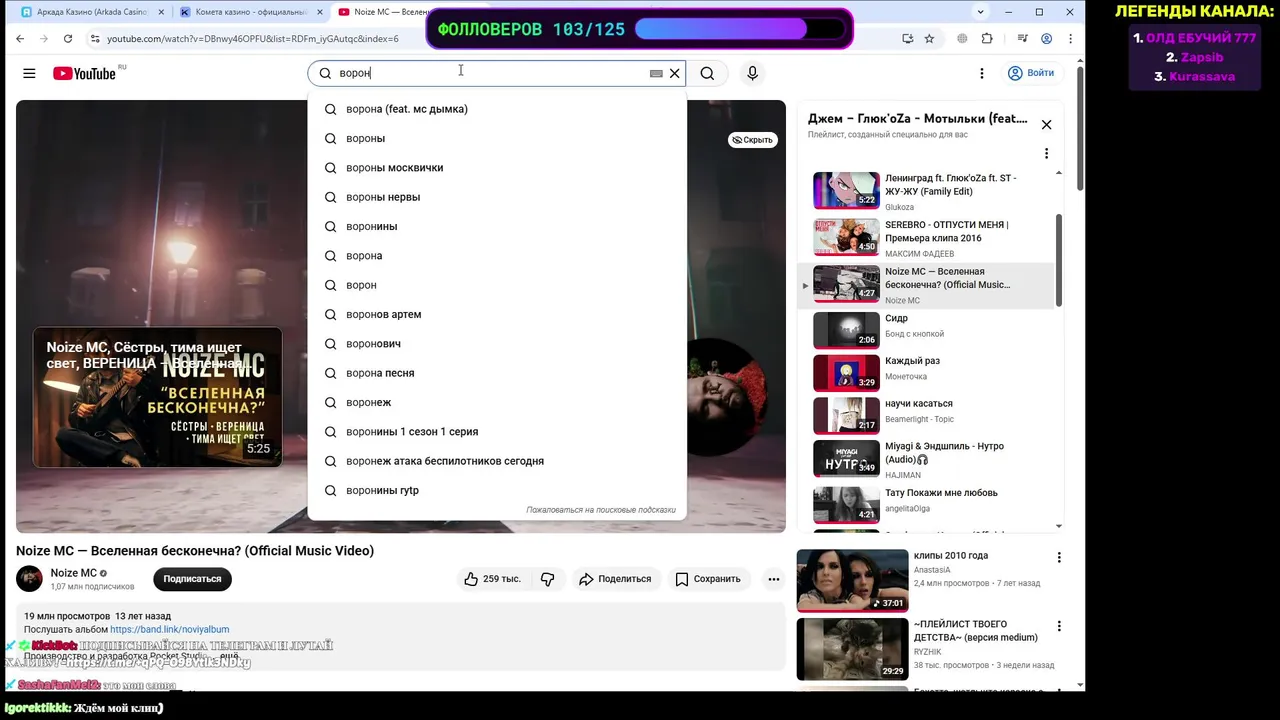The image size is (1280, 720).
Task: View site information icon in address bar
Action: 94,39
